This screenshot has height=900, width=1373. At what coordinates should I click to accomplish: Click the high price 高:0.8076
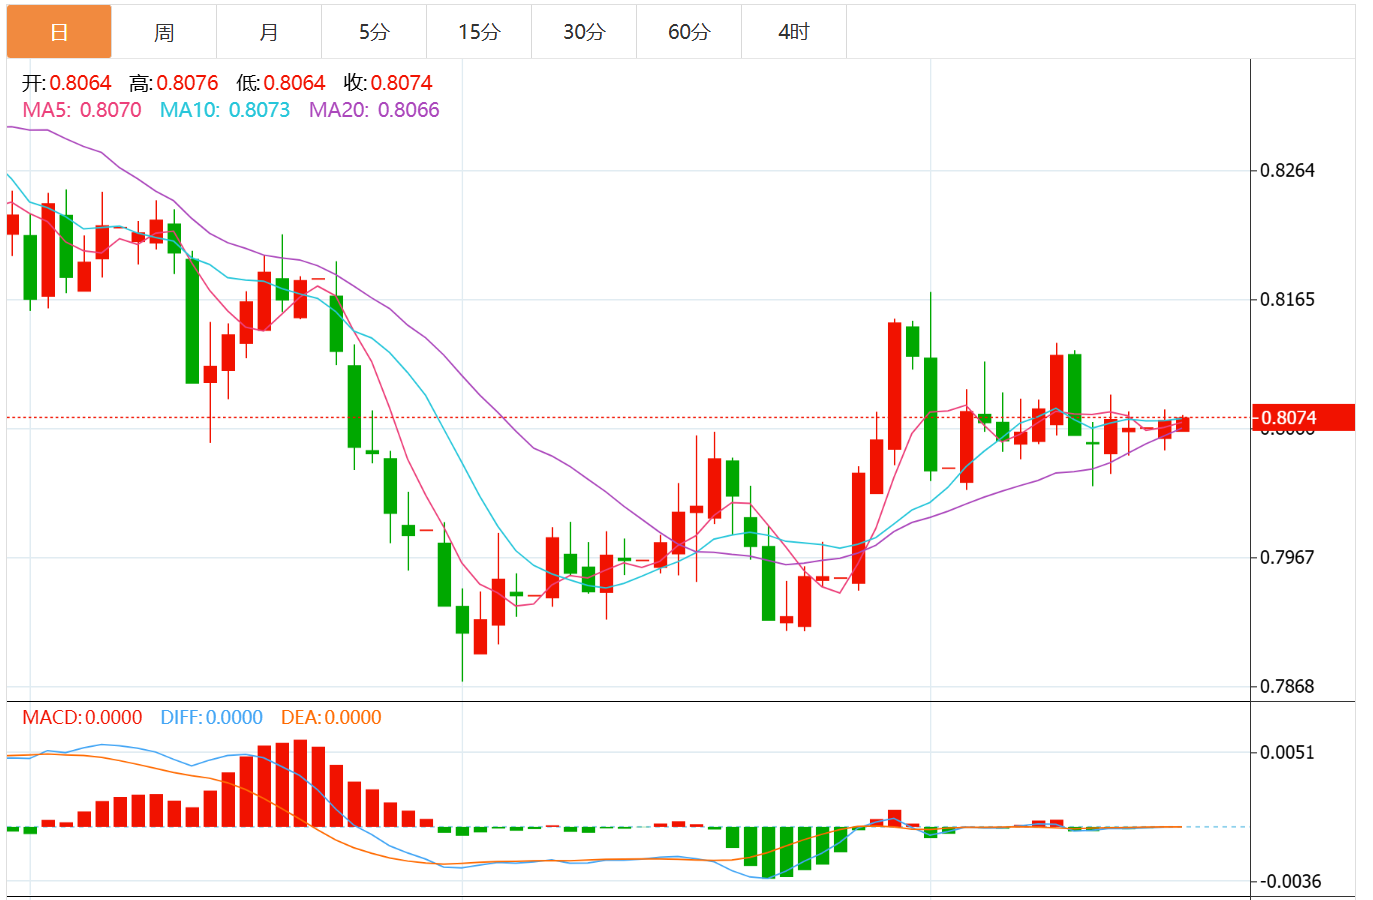174,83
